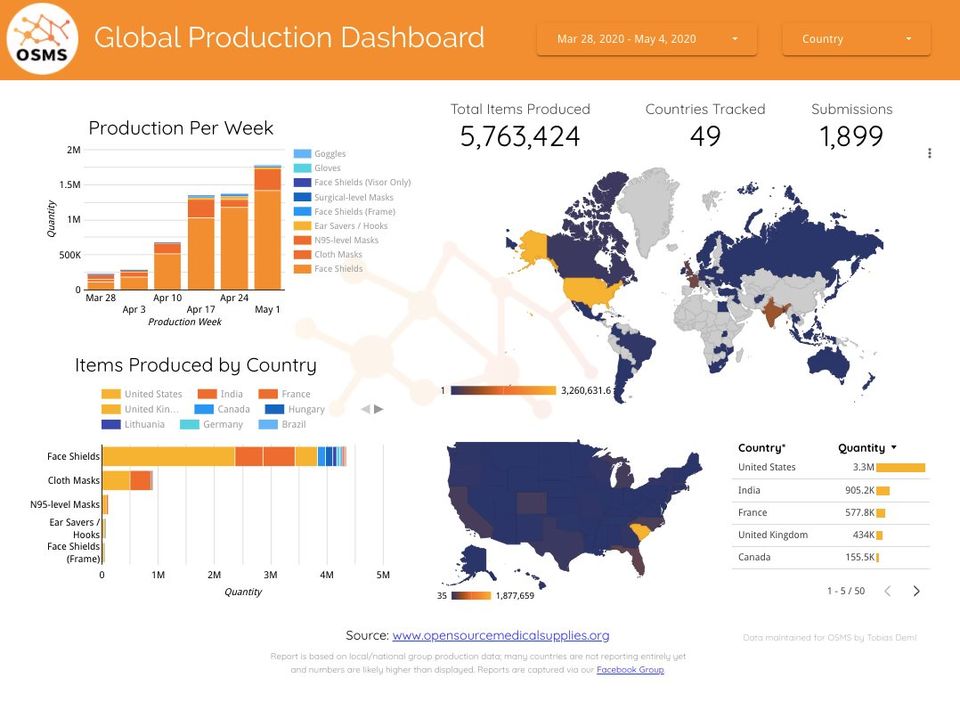Click left arrow in country legend
960x719 pixels.
tap(366, 408)
